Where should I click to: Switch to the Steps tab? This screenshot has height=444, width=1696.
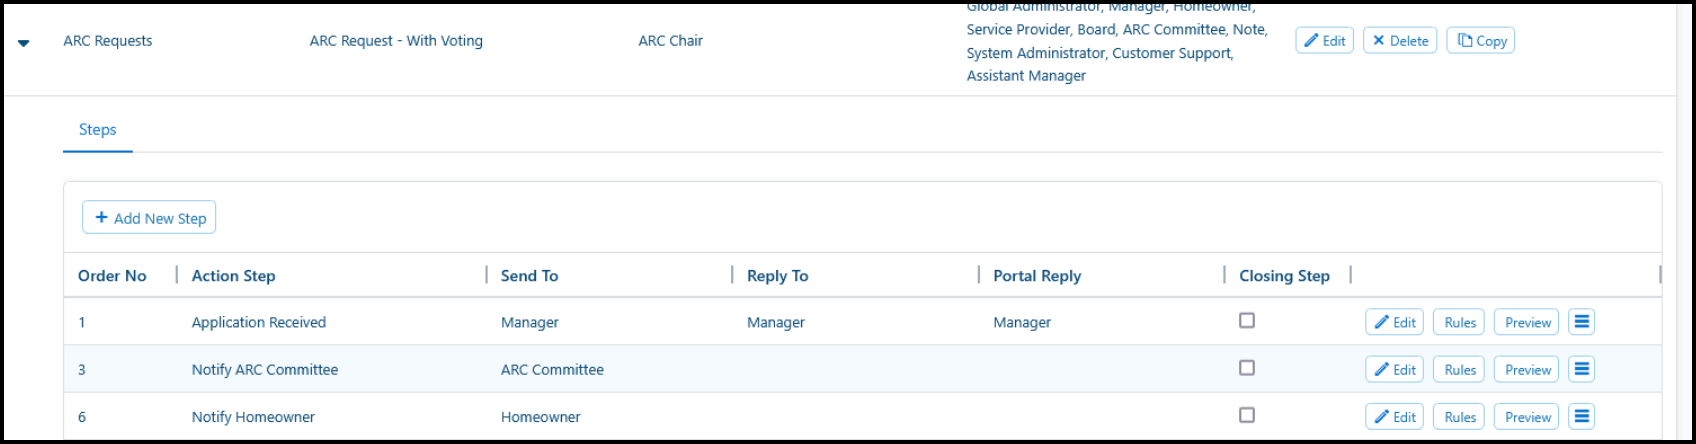[x=97, y=130]
